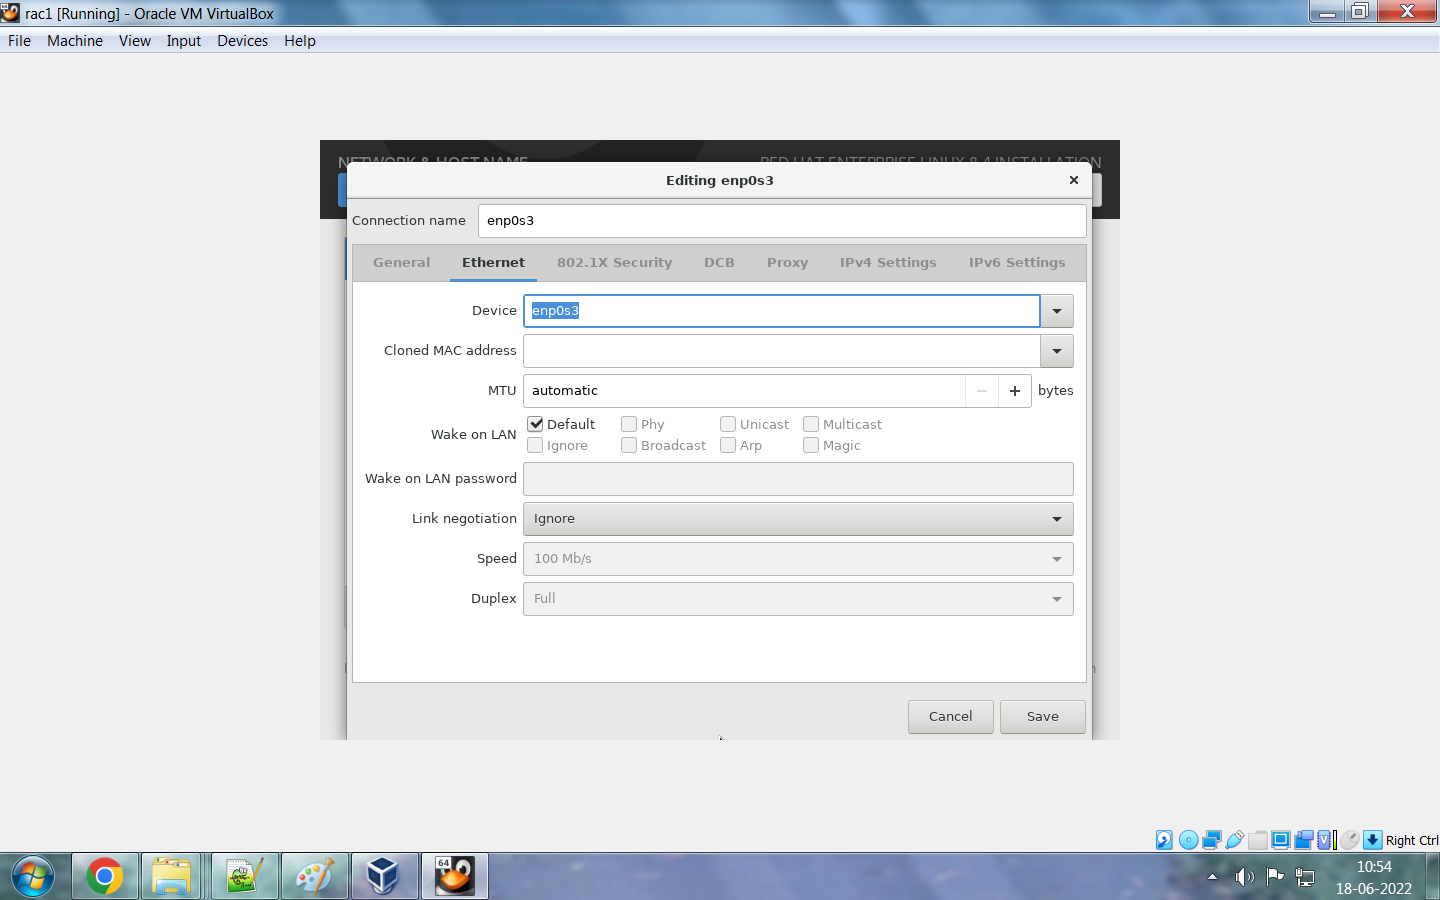This screenshot has height=900, width=1440.
Task: Open the DCB tab
Action: [x=719, y=262]
